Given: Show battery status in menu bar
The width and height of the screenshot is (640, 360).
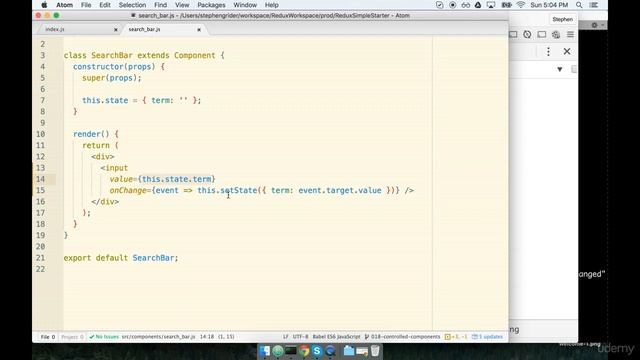Looking at the screenshot, I should point(507,5).
